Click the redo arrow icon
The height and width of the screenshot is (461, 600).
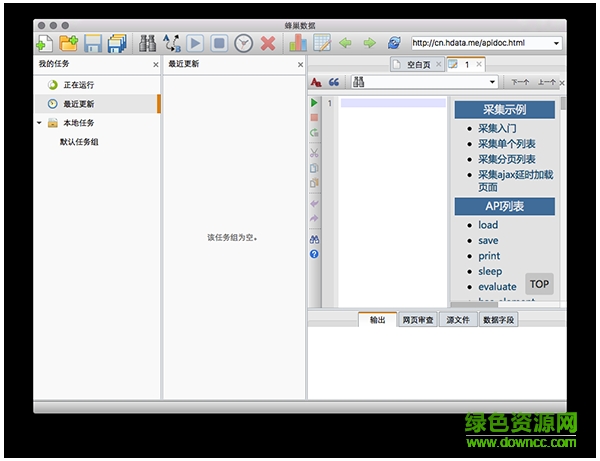tap(314, 218)
